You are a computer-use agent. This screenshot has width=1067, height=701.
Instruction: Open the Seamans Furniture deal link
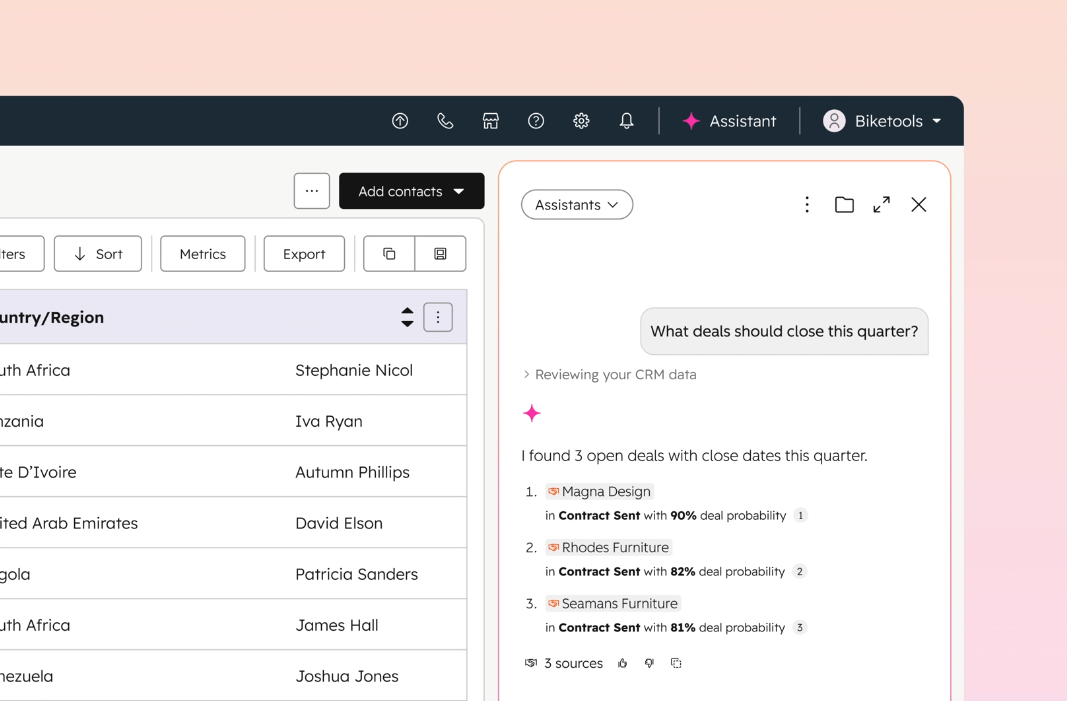[x=613, y=604]
